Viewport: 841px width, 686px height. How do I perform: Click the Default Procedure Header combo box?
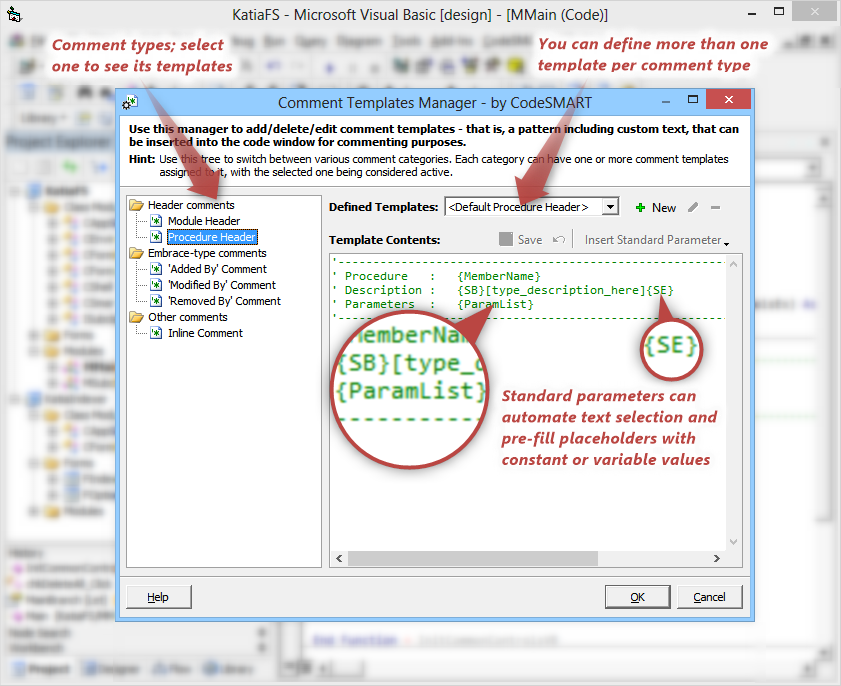(532, 207)
